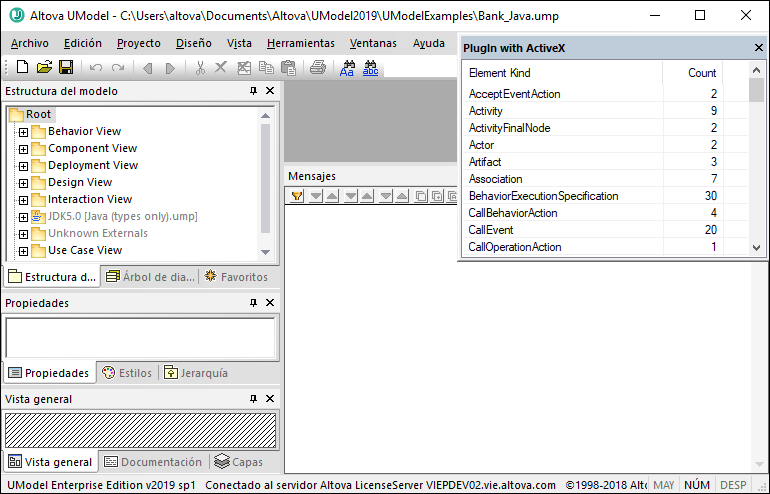Pin the Vista general panel
The image size is (770, 494).
pyautogui.click(x=253, y=399)
